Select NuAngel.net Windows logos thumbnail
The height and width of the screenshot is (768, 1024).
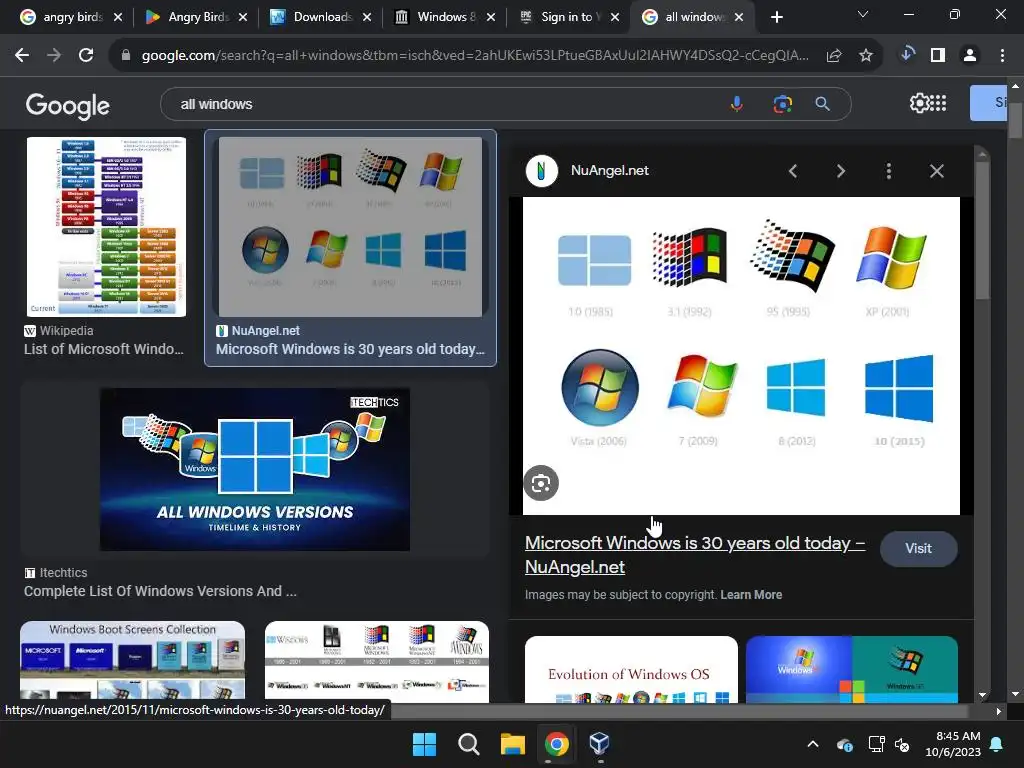pos(350,227)
